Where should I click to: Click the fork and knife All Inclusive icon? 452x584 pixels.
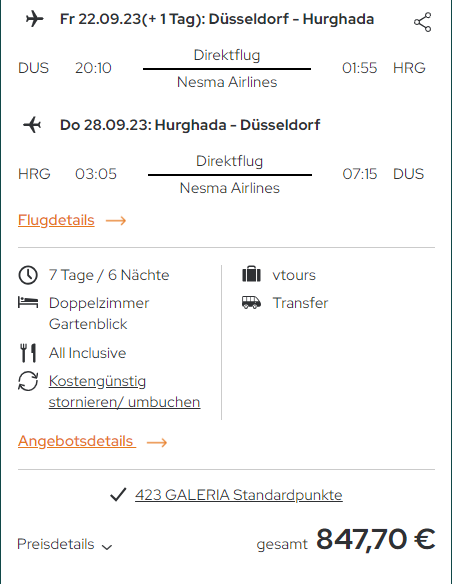click(x=28, y=353)
